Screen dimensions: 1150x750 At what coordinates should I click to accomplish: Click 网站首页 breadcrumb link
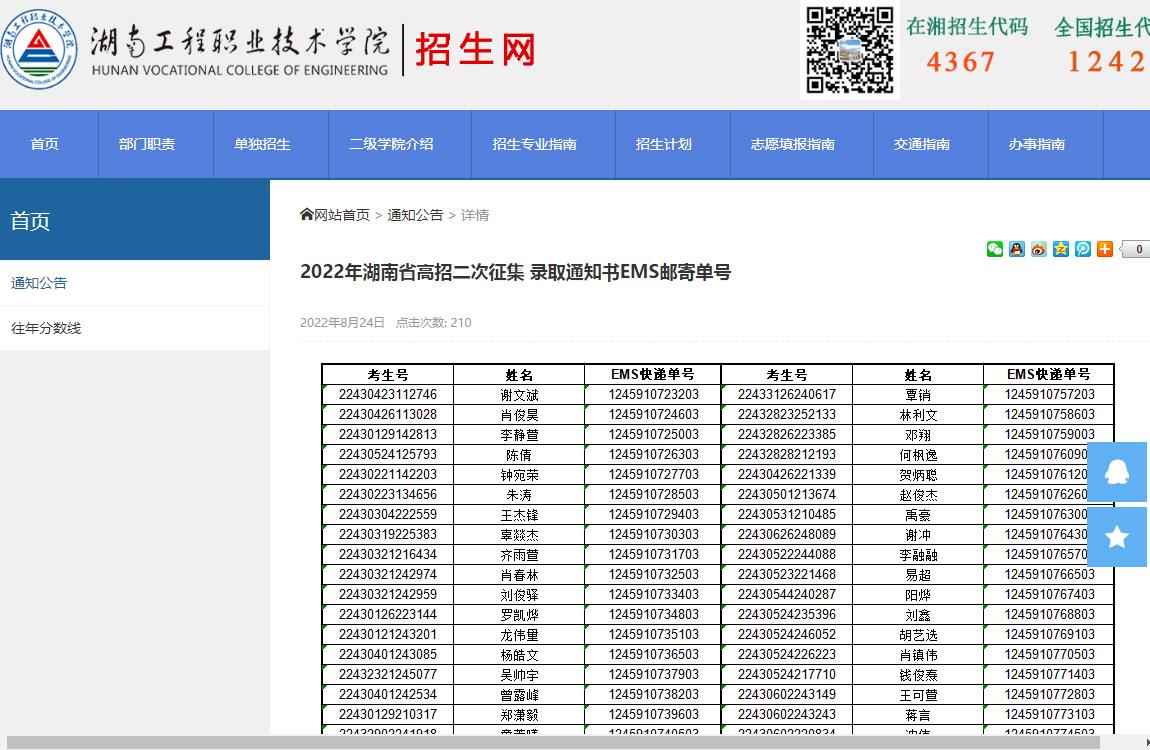coord(342,215)
